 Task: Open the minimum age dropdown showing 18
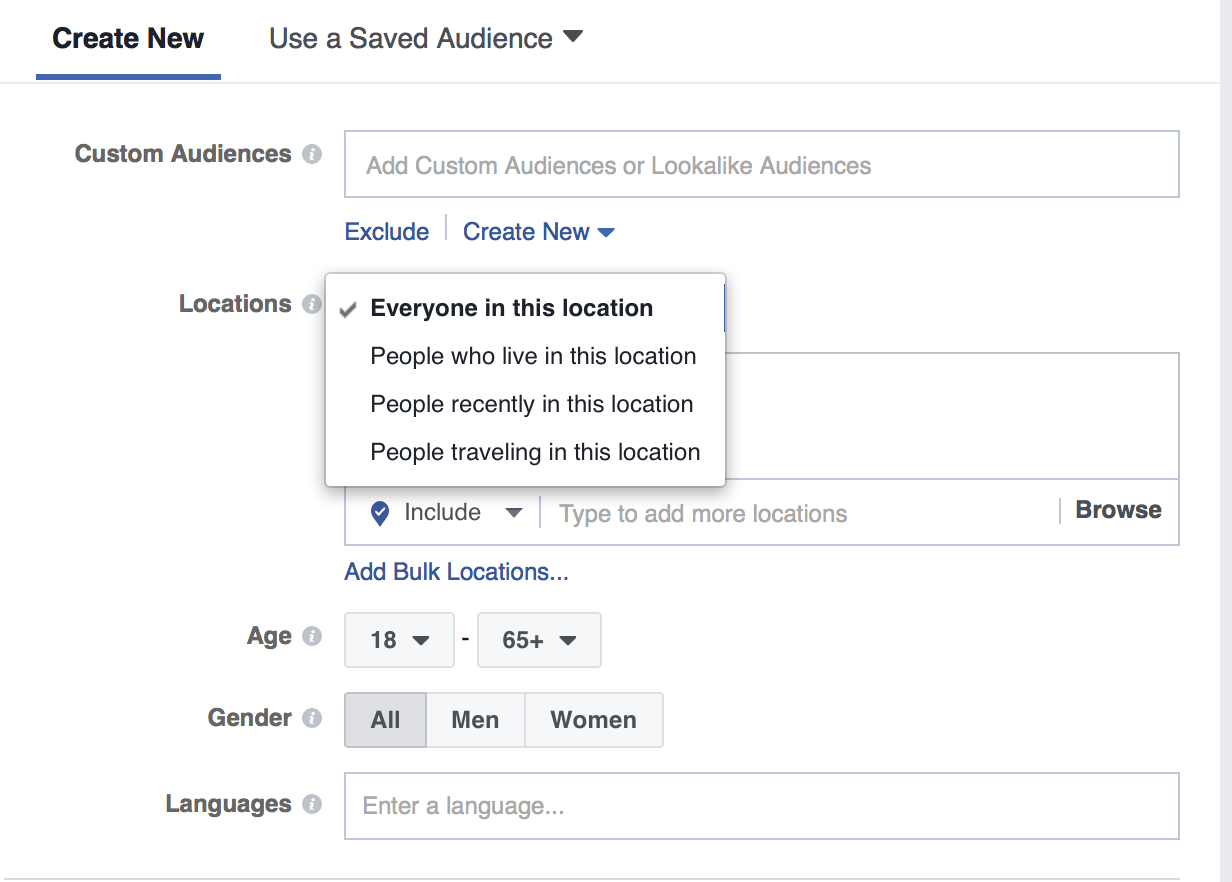[x=399, y=640]
